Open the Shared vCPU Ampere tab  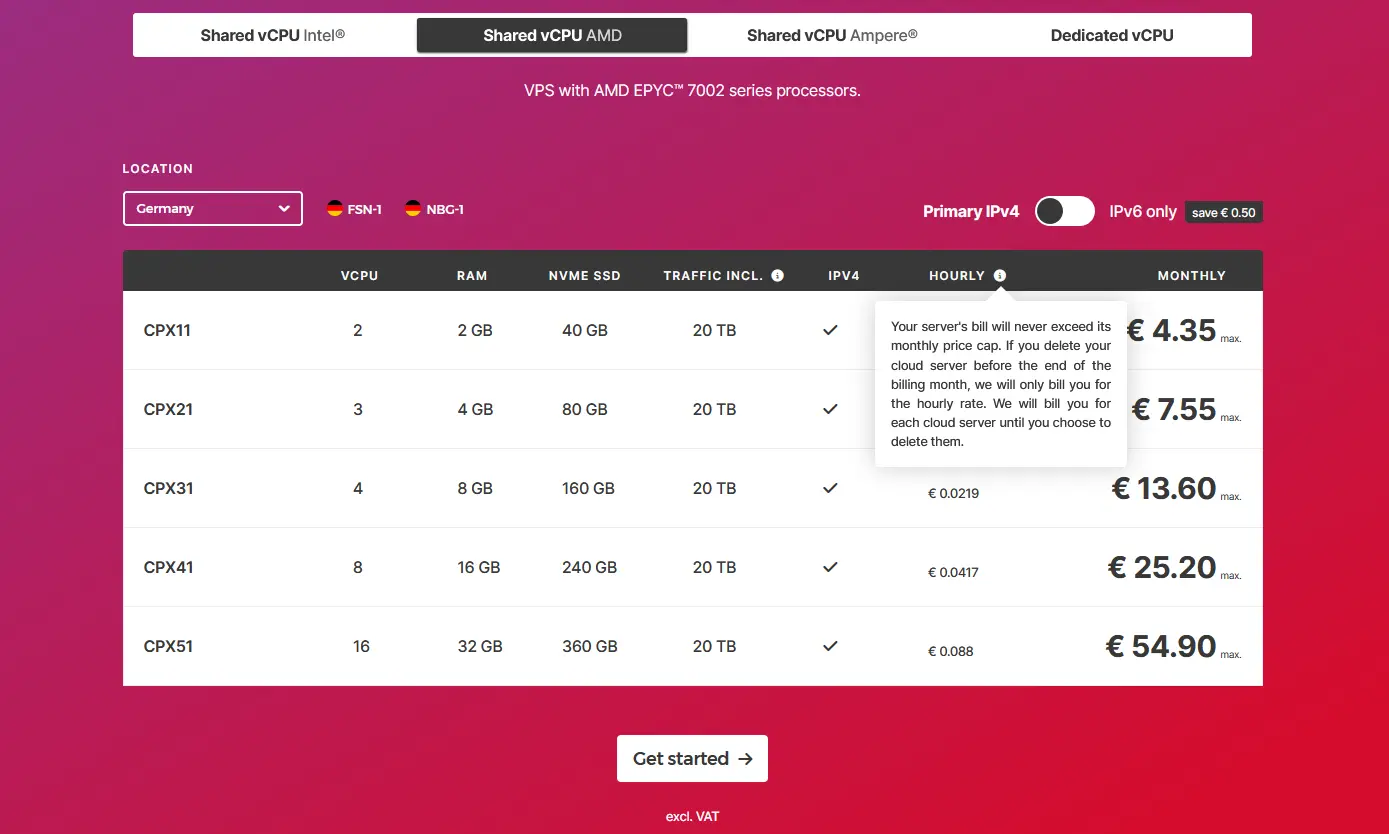(832, 35)
